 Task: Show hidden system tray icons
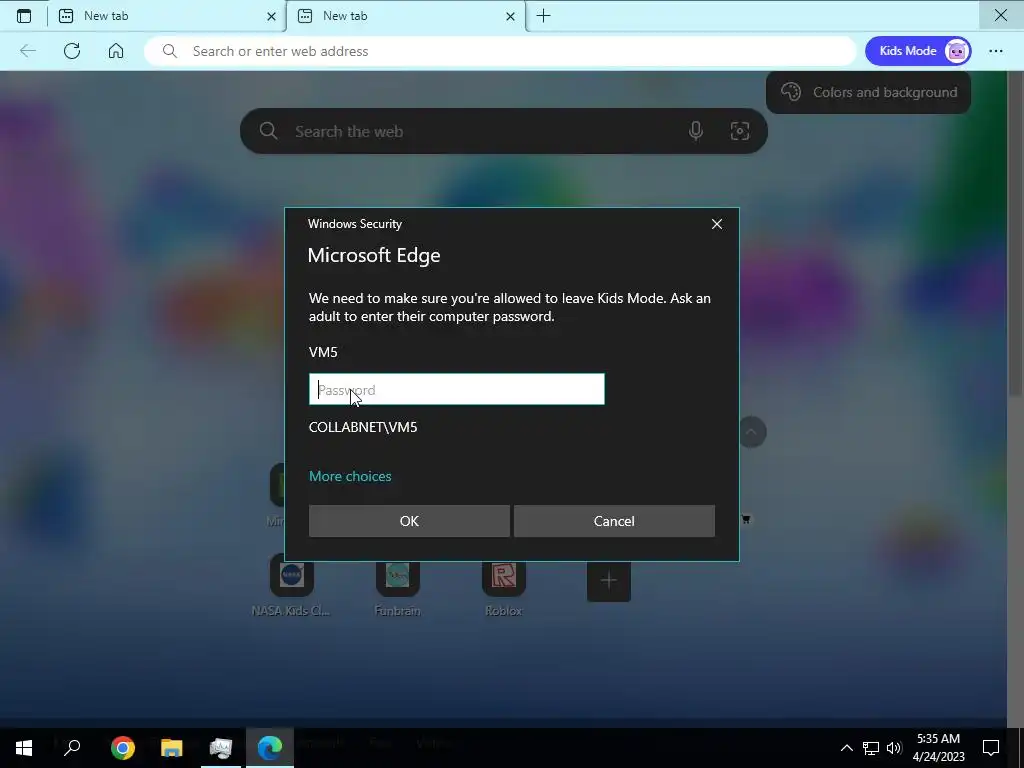click(846, 748)
